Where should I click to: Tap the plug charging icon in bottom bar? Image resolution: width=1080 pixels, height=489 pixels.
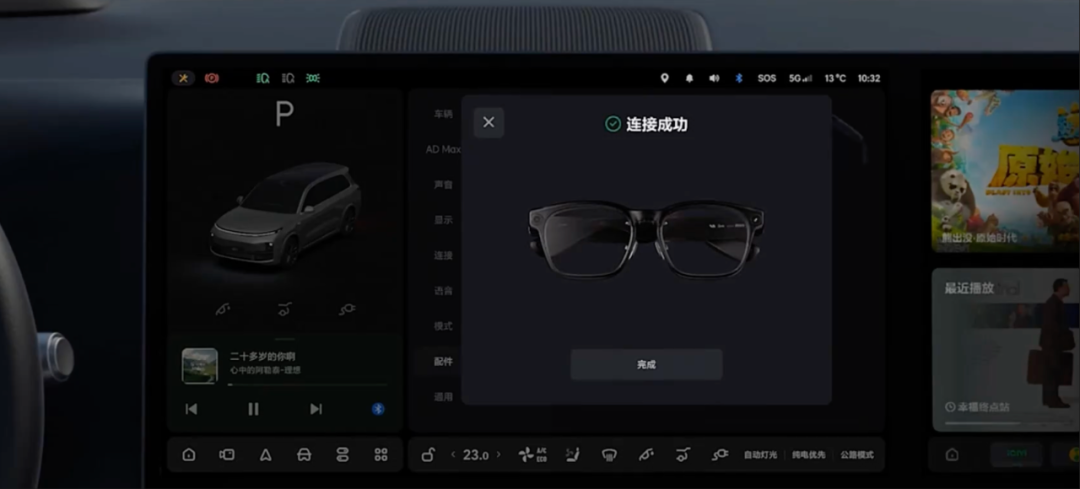click(x=720, y=455)
